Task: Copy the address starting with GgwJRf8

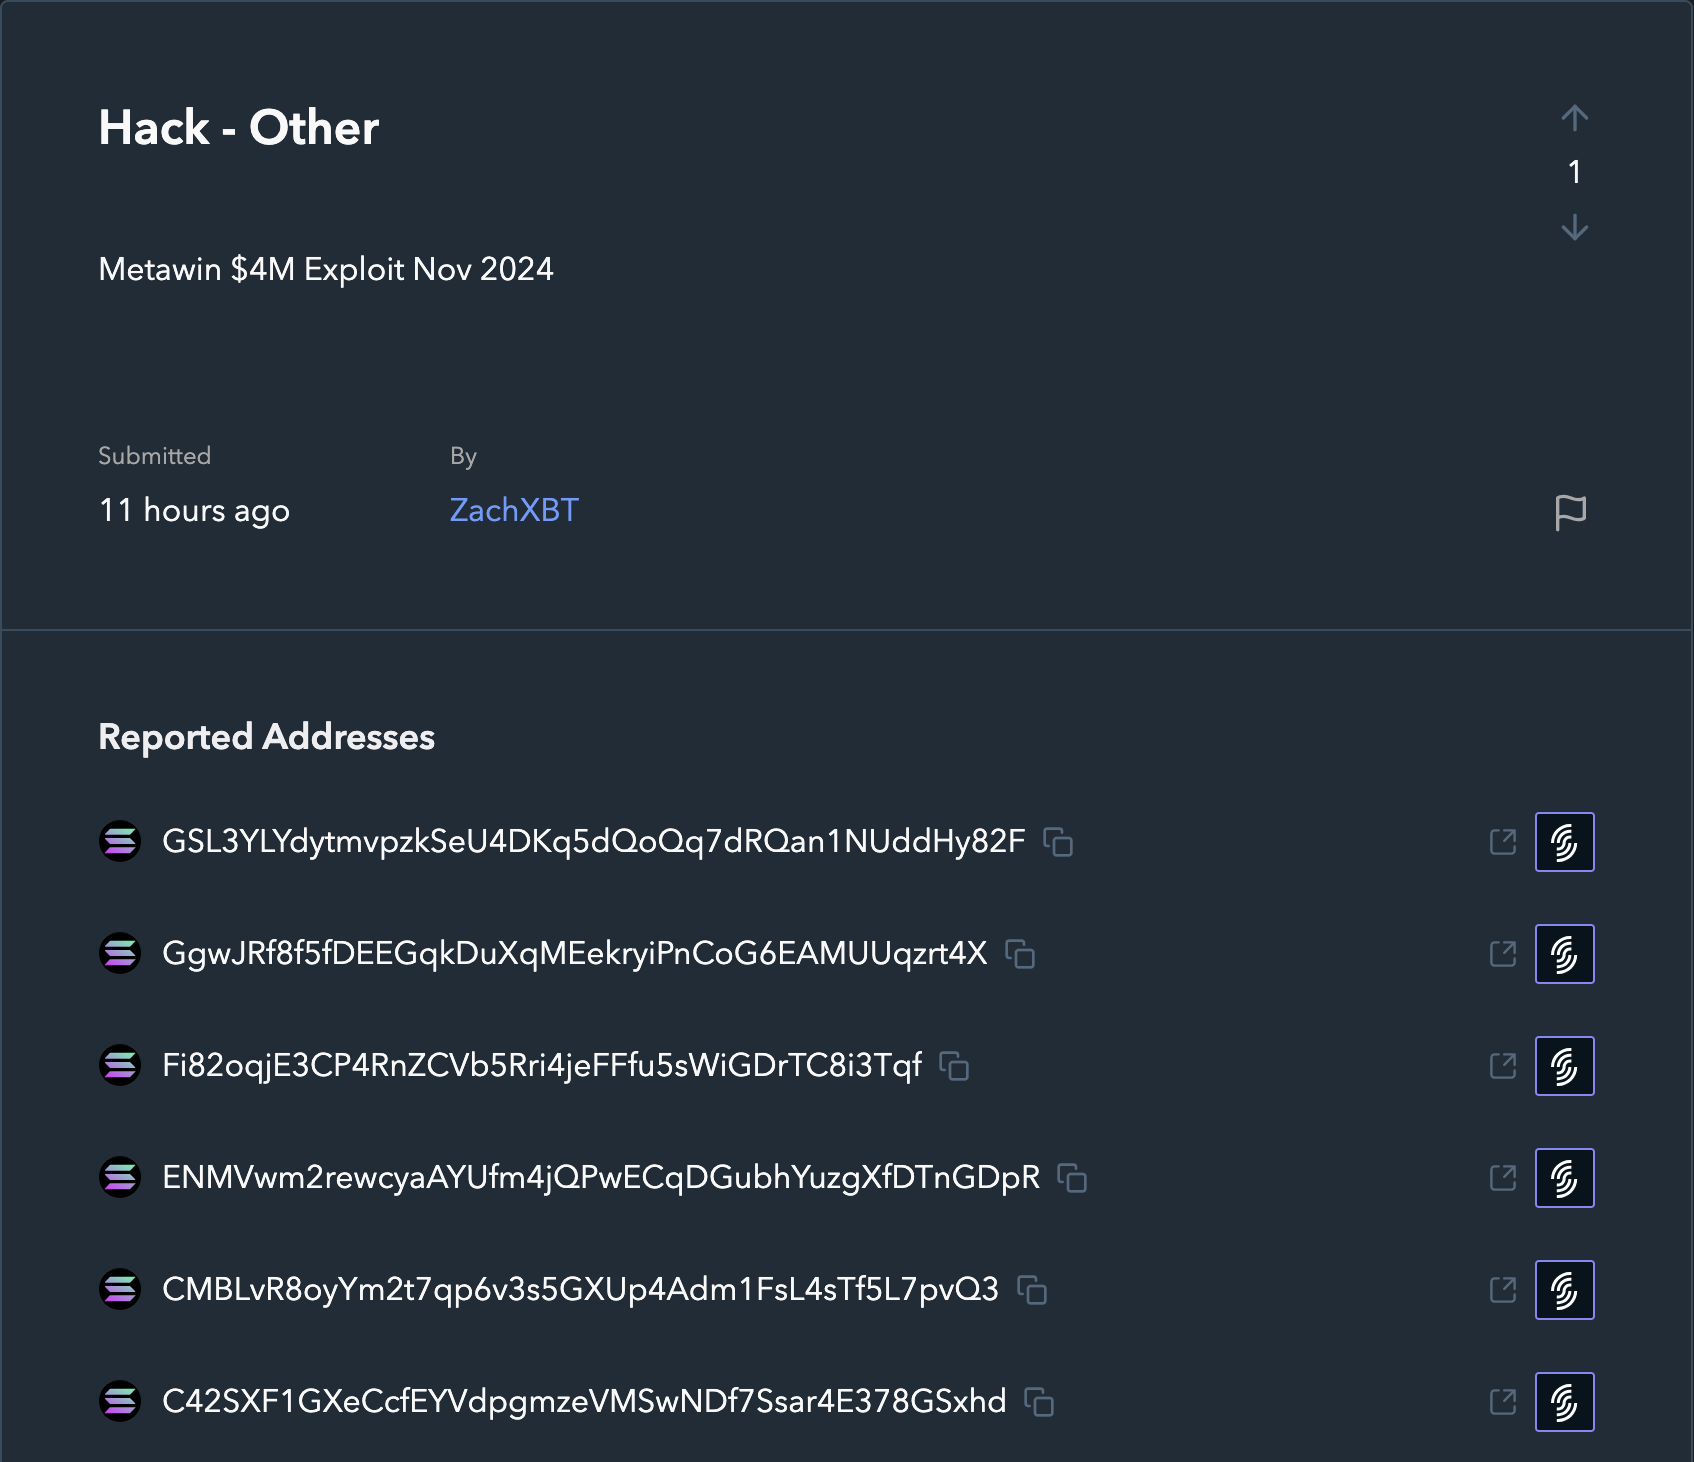Action: (1020, 954)
